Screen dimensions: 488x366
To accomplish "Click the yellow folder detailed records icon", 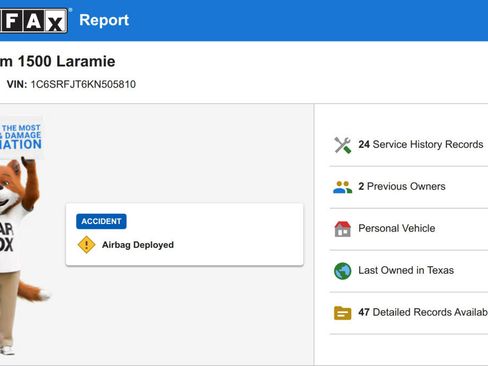I will (343, 313).
